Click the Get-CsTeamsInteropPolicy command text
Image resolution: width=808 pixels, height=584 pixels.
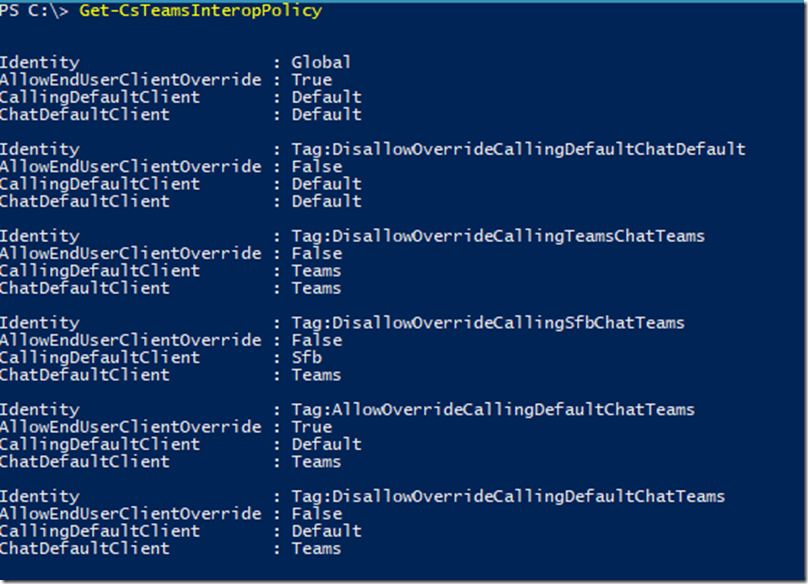pyautogui.click(x=200, y=11)
